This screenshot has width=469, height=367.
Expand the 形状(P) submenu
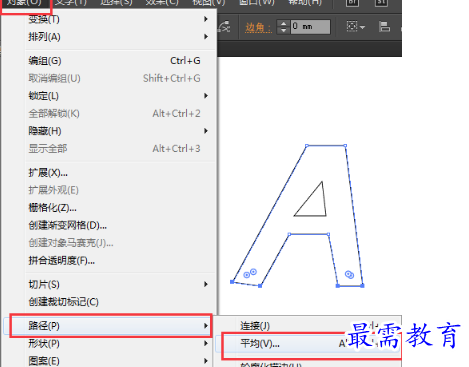[110, 343]
